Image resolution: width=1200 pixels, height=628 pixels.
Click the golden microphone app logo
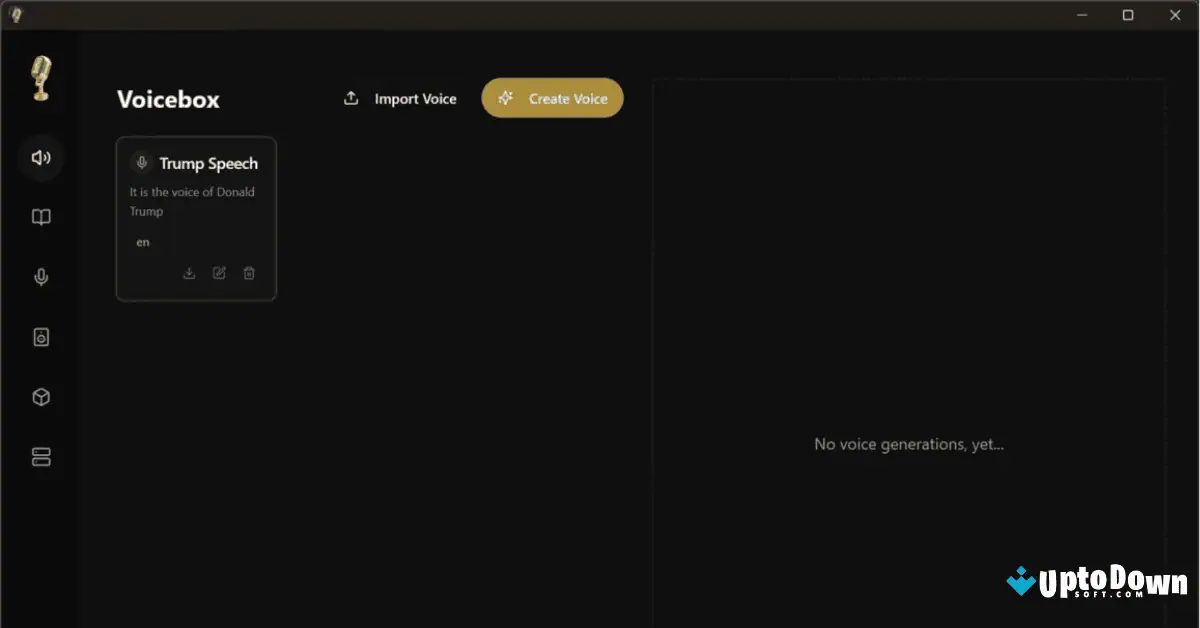coord(40,79)
